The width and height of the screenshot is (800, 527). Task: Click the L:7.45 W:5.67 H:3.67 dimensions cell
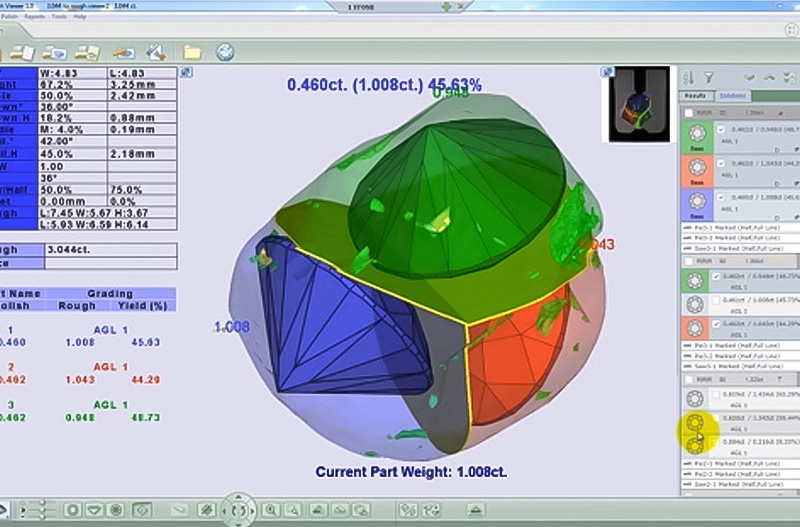coord(108,213)
